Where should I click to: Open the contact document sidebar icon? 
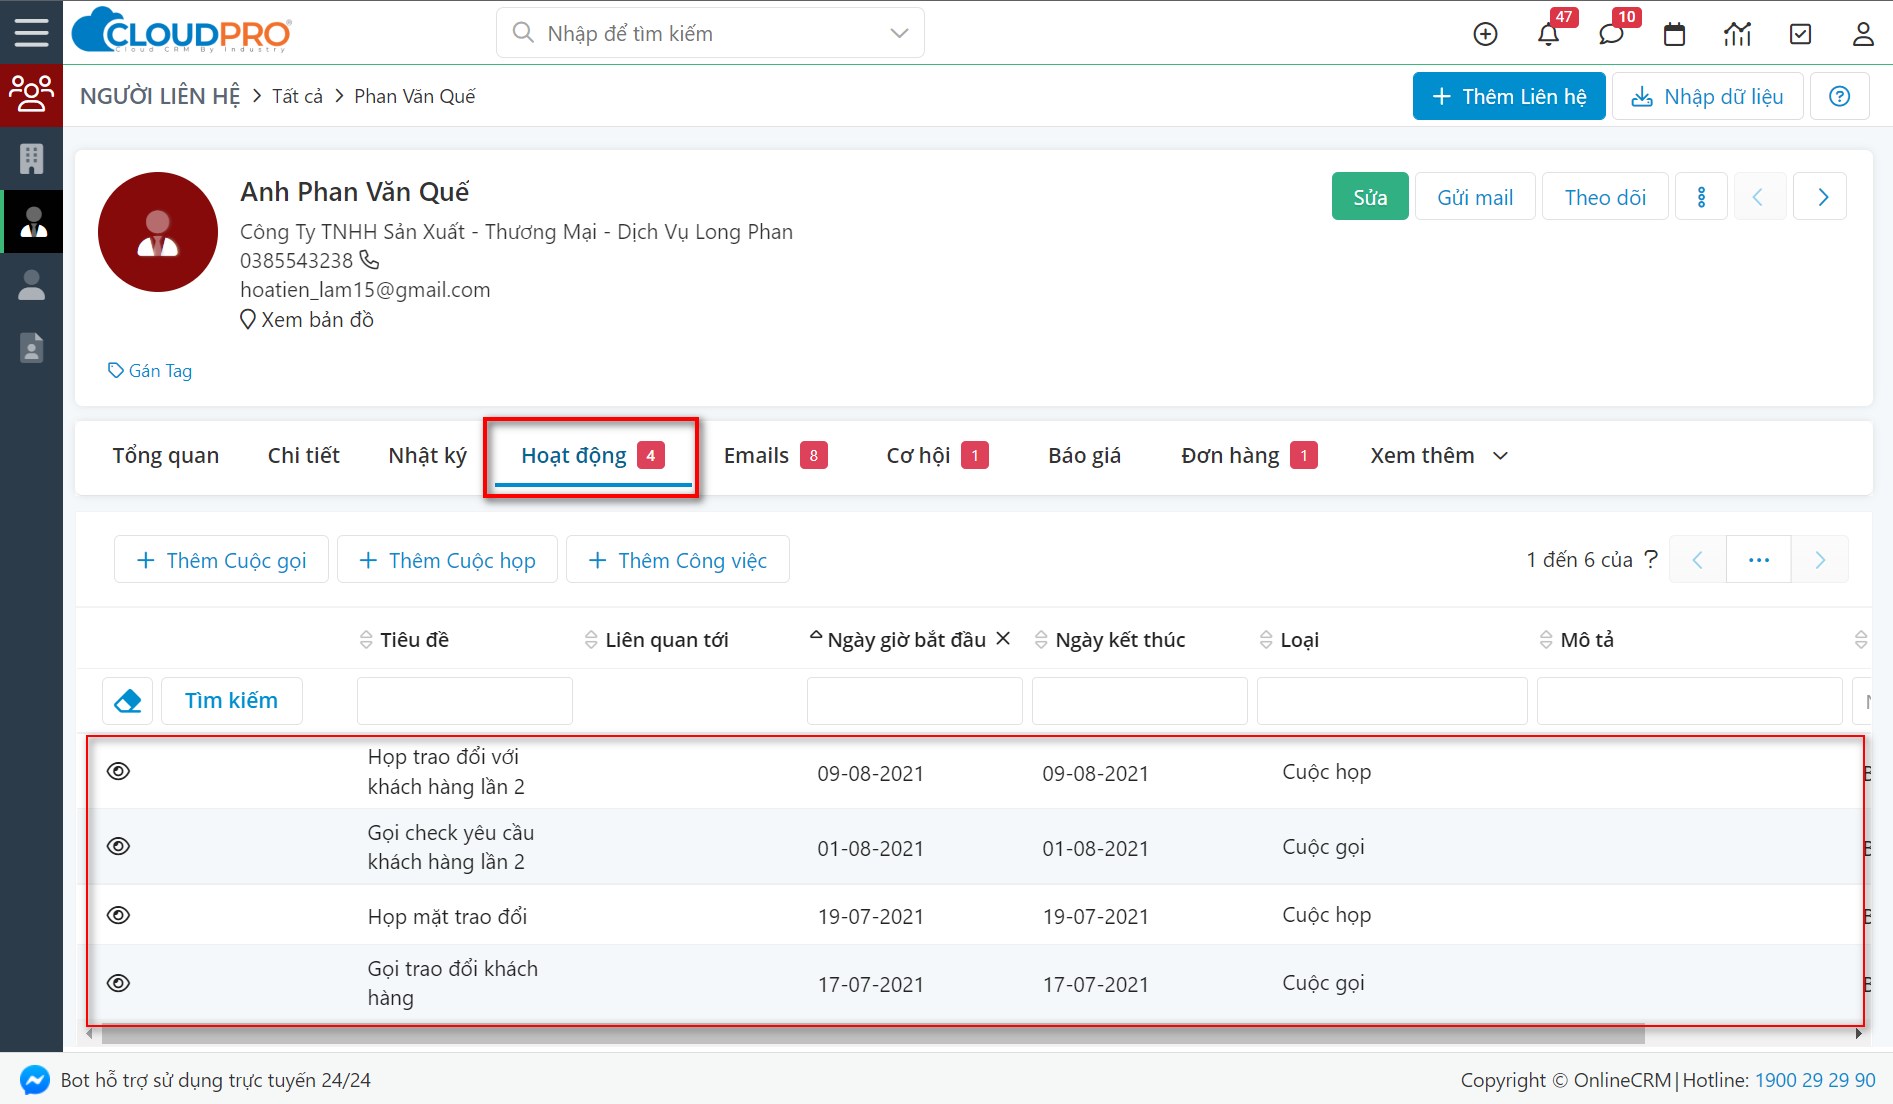click(x=31, y=348)
